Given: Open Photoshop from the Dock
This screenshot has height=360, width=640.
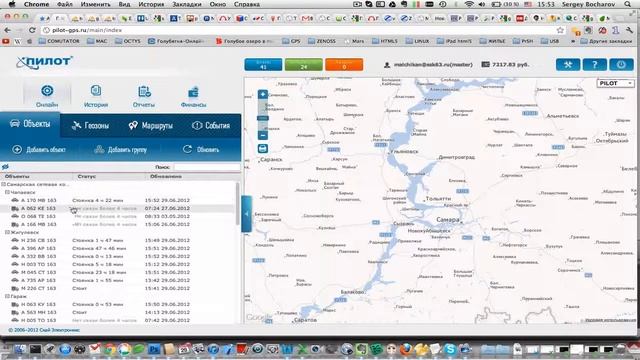Looking at the screenshot, I should (154, 349).
